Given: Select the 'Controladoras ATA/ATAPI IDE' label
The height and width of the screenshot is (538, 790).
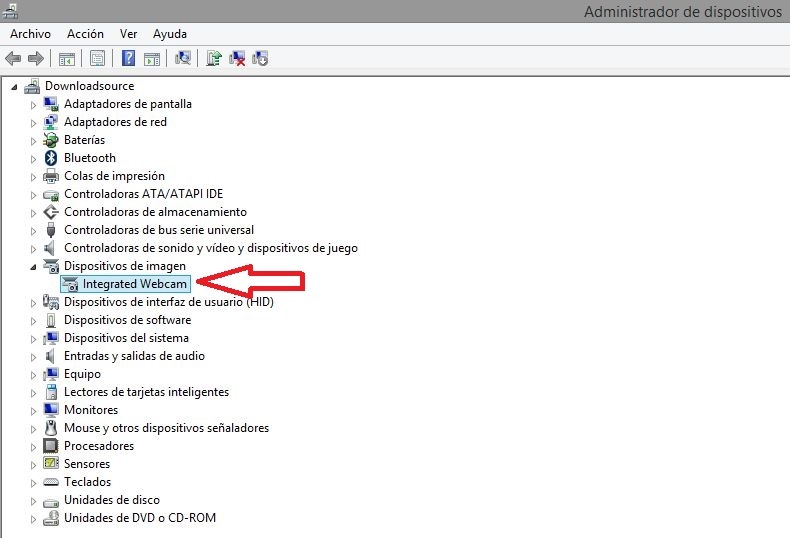Looking at the screenshot, I should tap(144, 194).
